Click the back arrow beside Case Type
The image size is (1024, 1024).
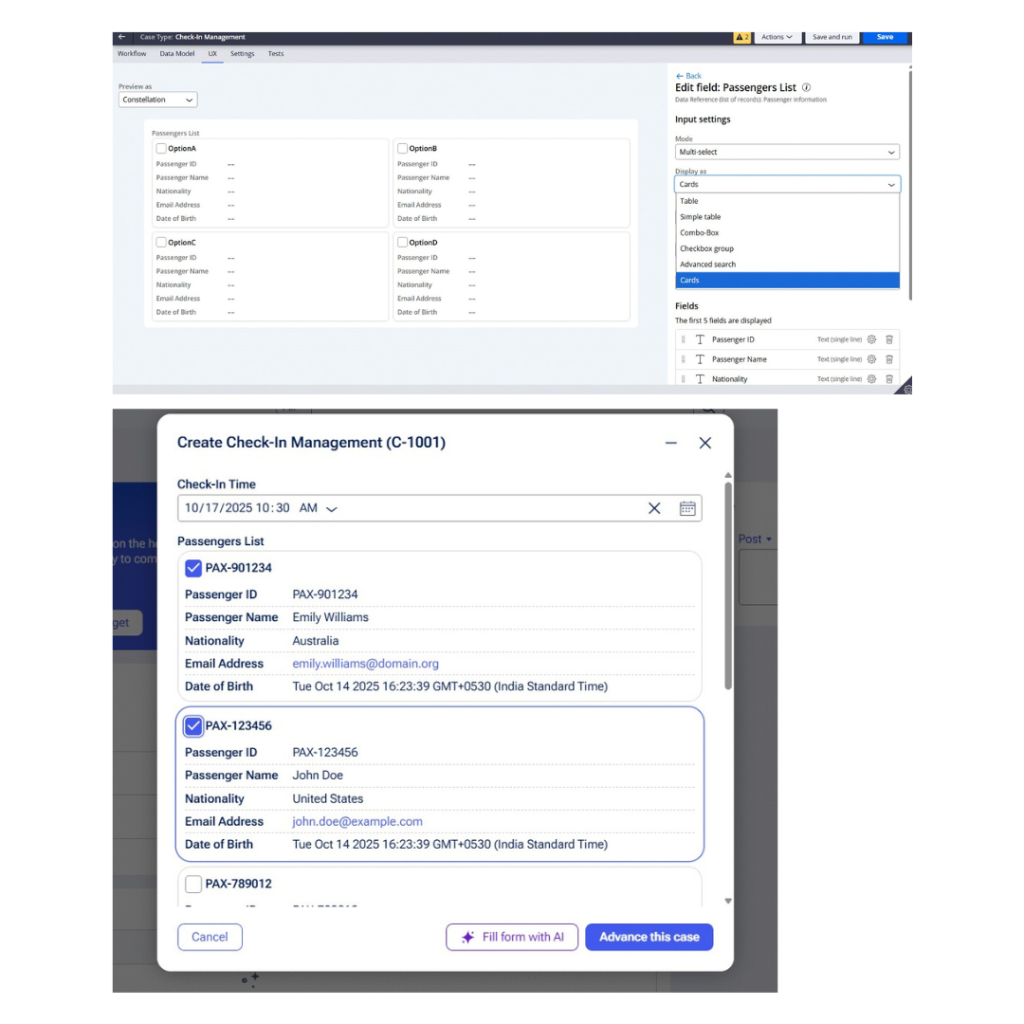(122, 37)
